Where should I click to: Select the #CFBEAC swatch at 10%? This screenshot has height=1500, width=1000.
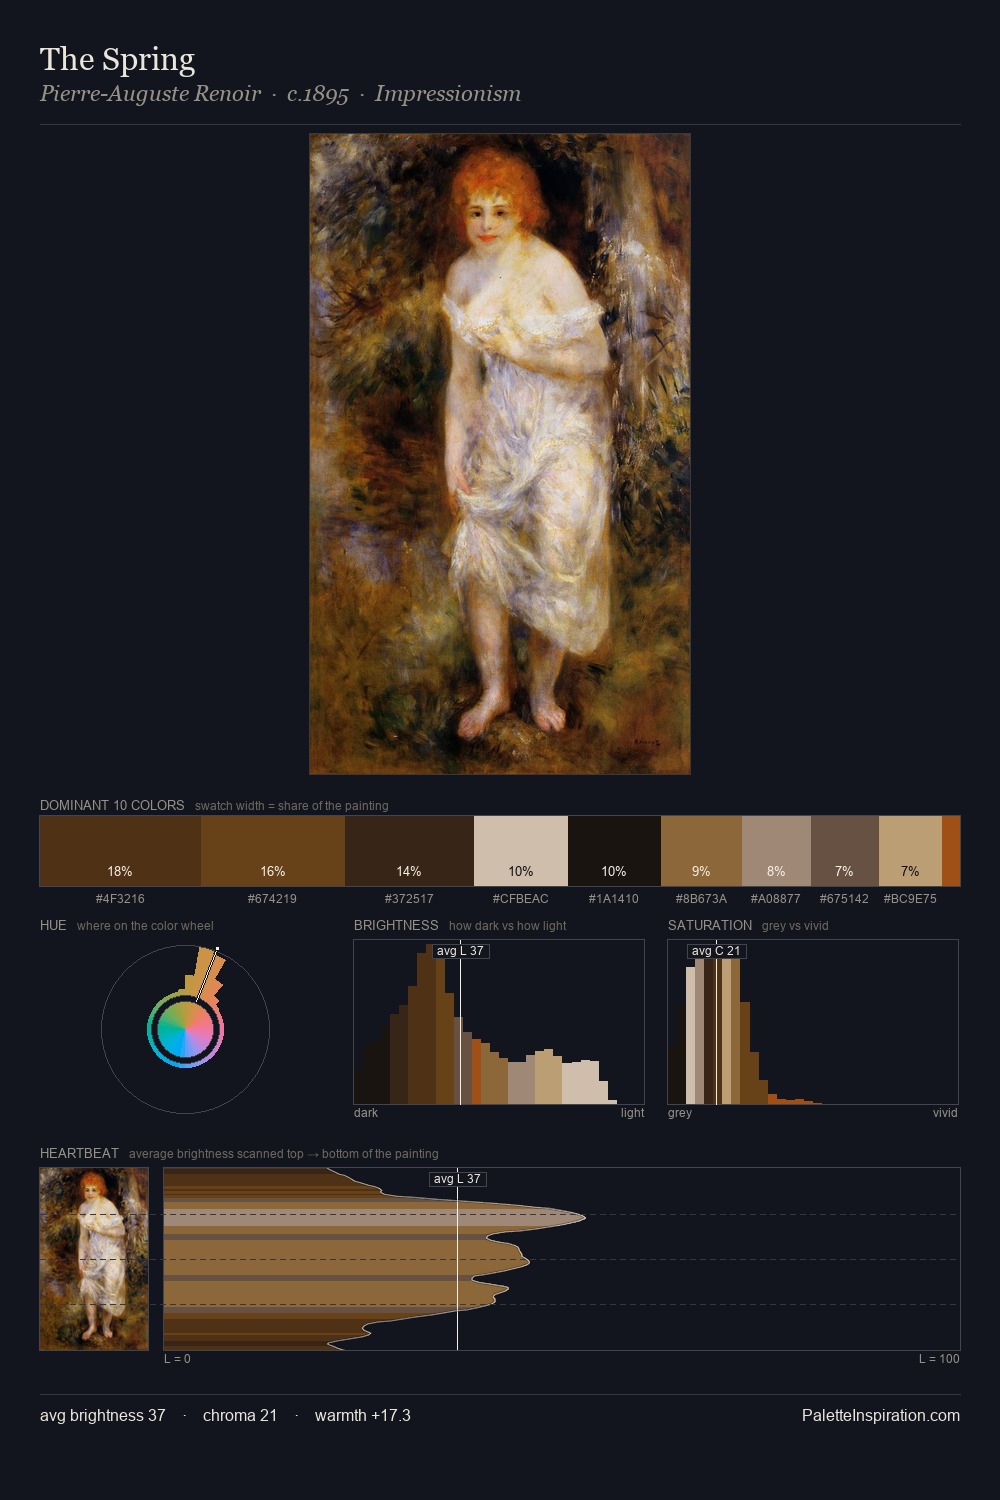[521, 851]
